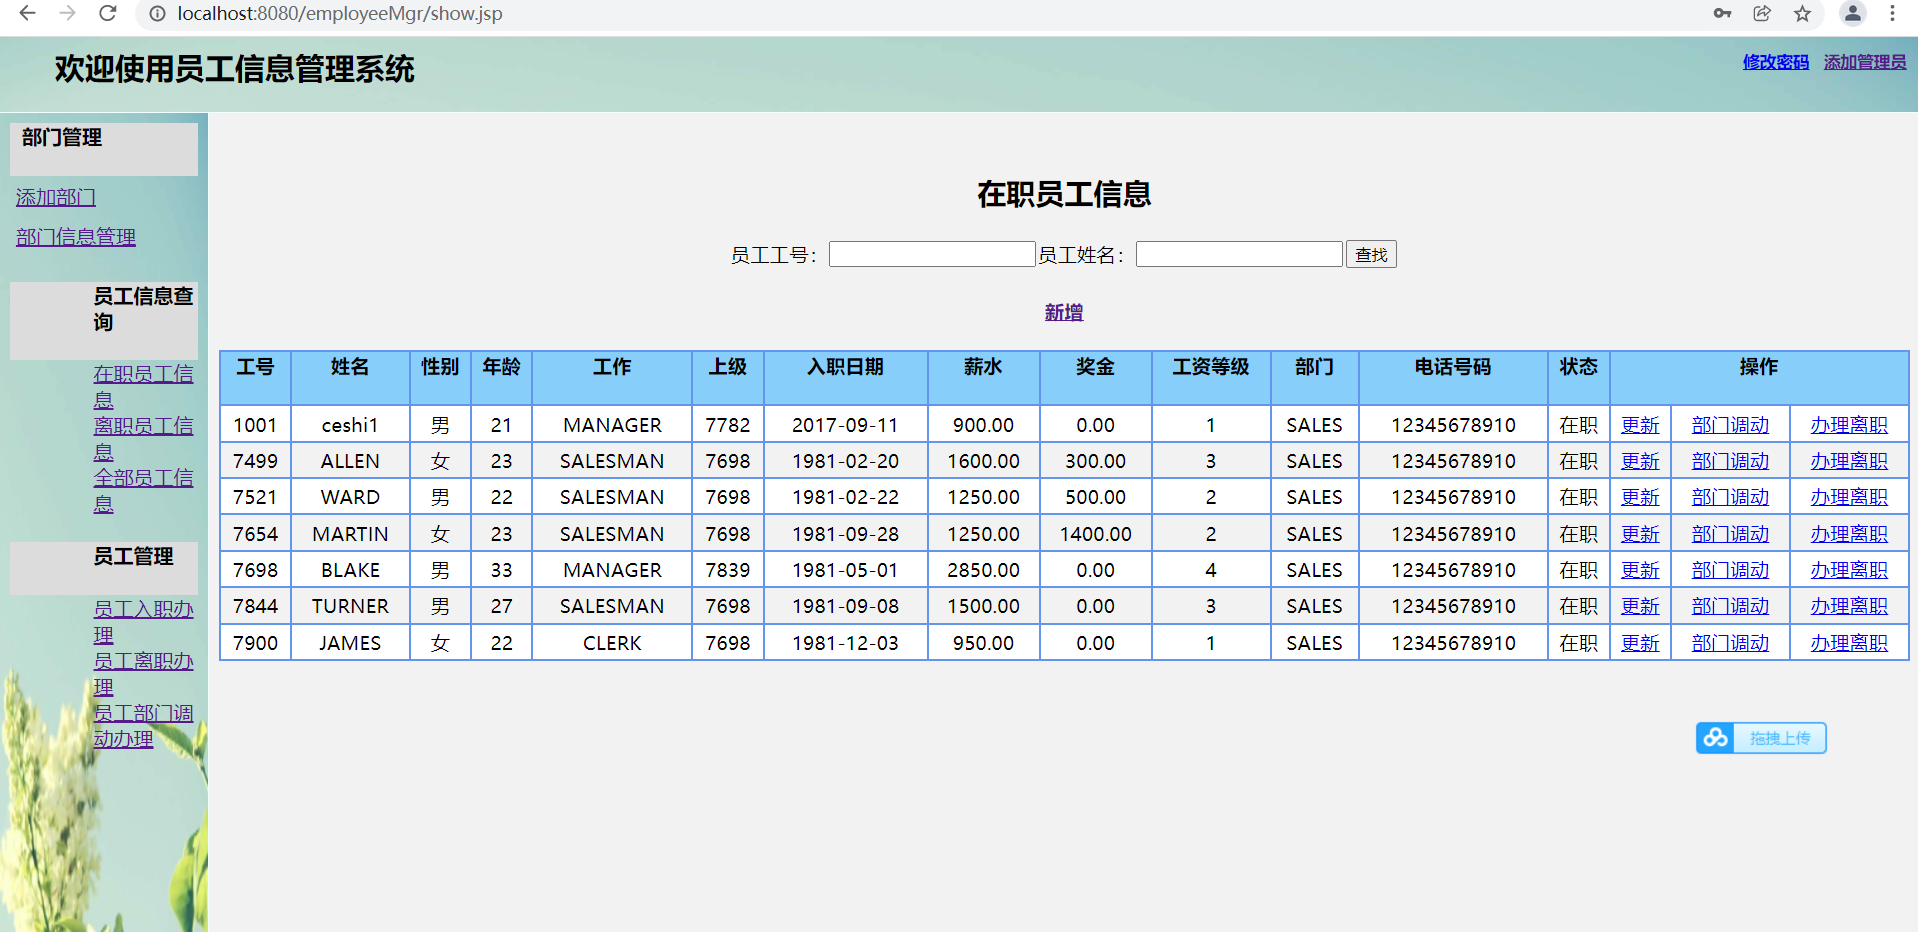Click the 修改密码 link

point(1775,62)
